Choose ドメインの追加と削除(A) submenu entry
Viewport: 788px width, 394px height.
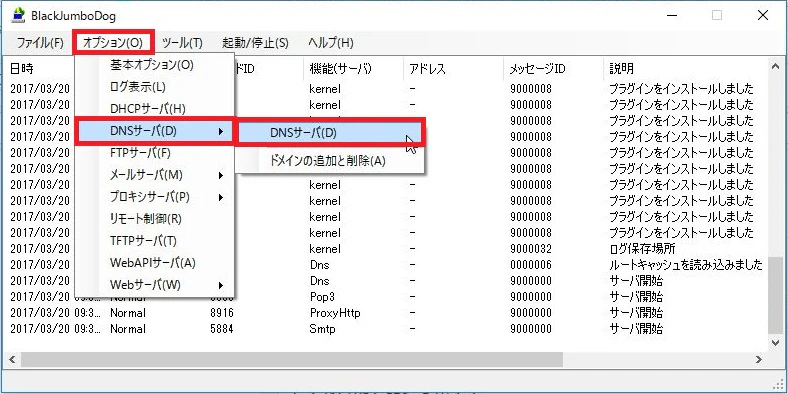[x=331, y=161]
